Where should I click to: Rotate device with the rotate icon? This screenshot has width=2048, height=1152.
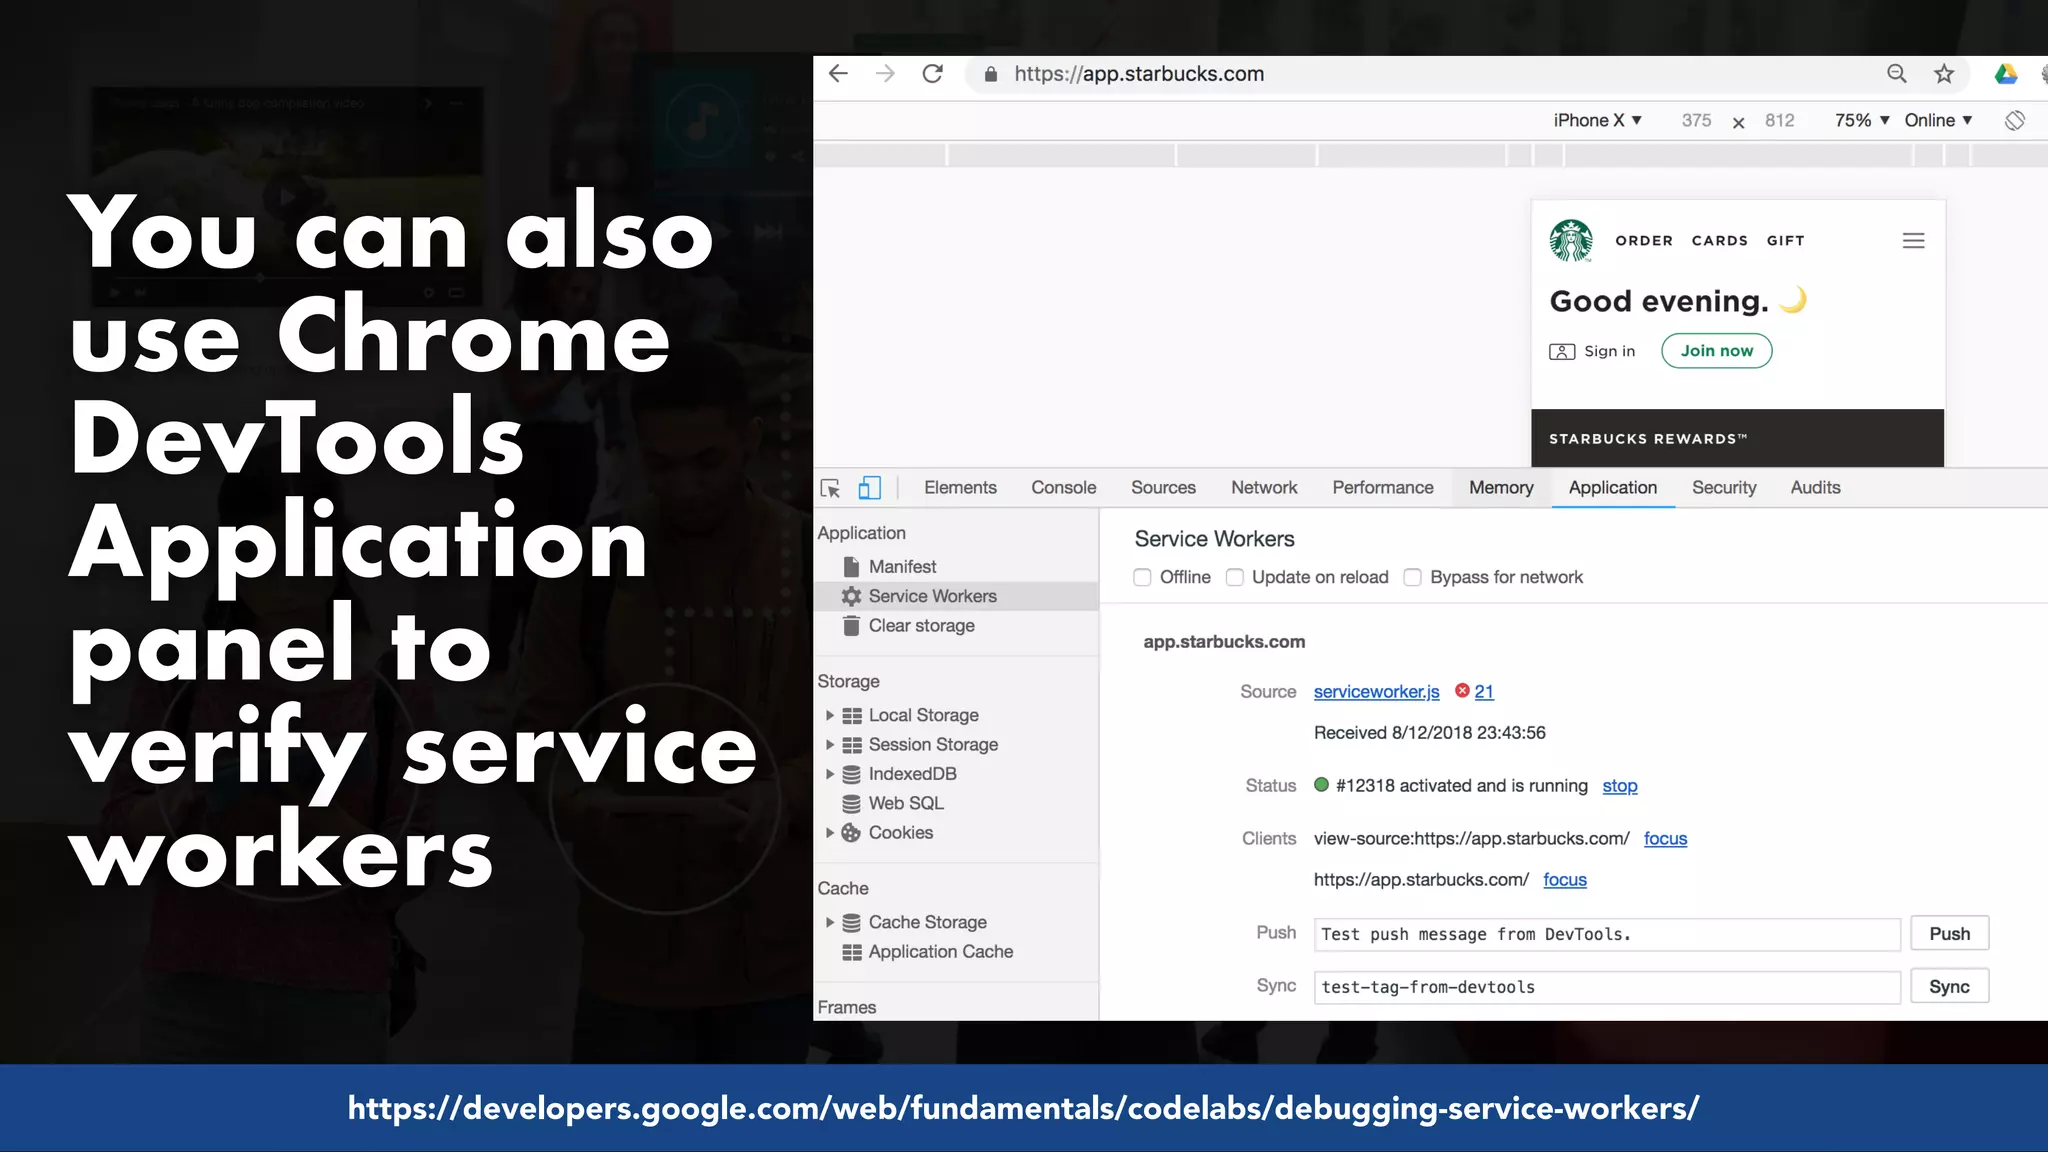2015,120
